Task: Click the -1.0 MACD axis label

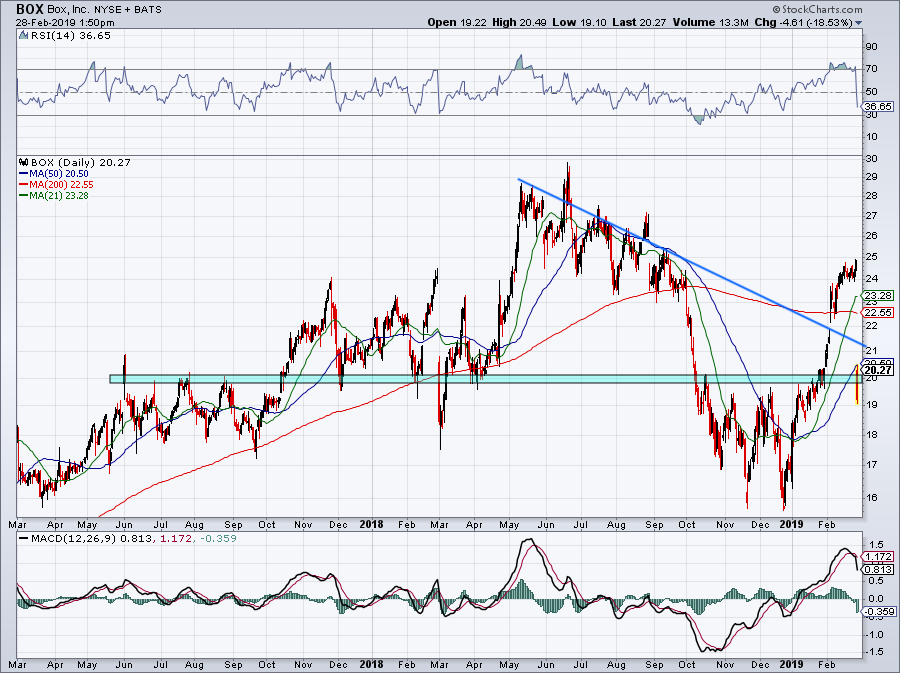Action: pos(874,635)
